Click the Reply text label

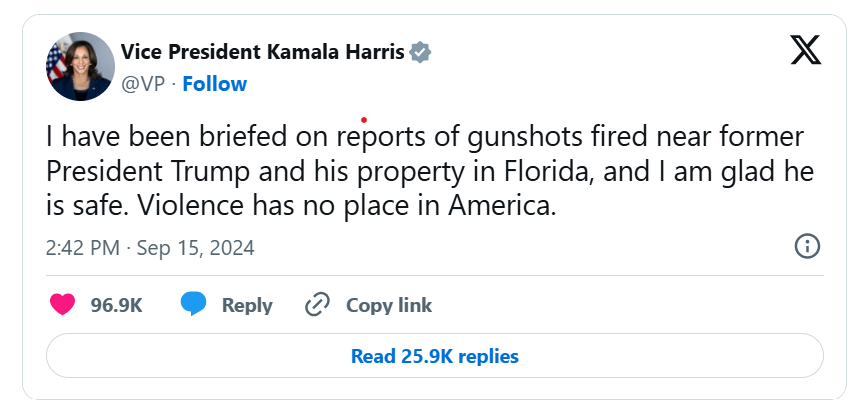(247, 305)
